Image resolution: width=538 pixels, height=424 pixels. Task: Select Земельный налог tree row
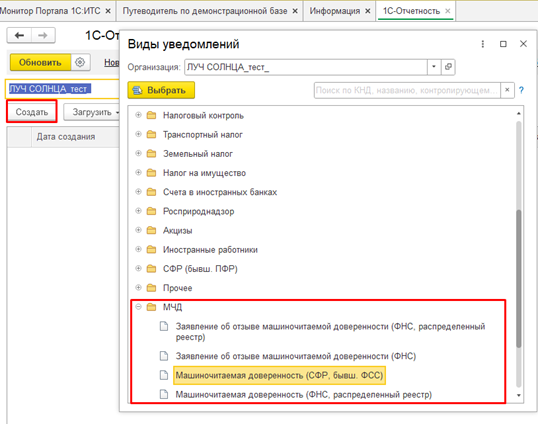tap(198, 154)
